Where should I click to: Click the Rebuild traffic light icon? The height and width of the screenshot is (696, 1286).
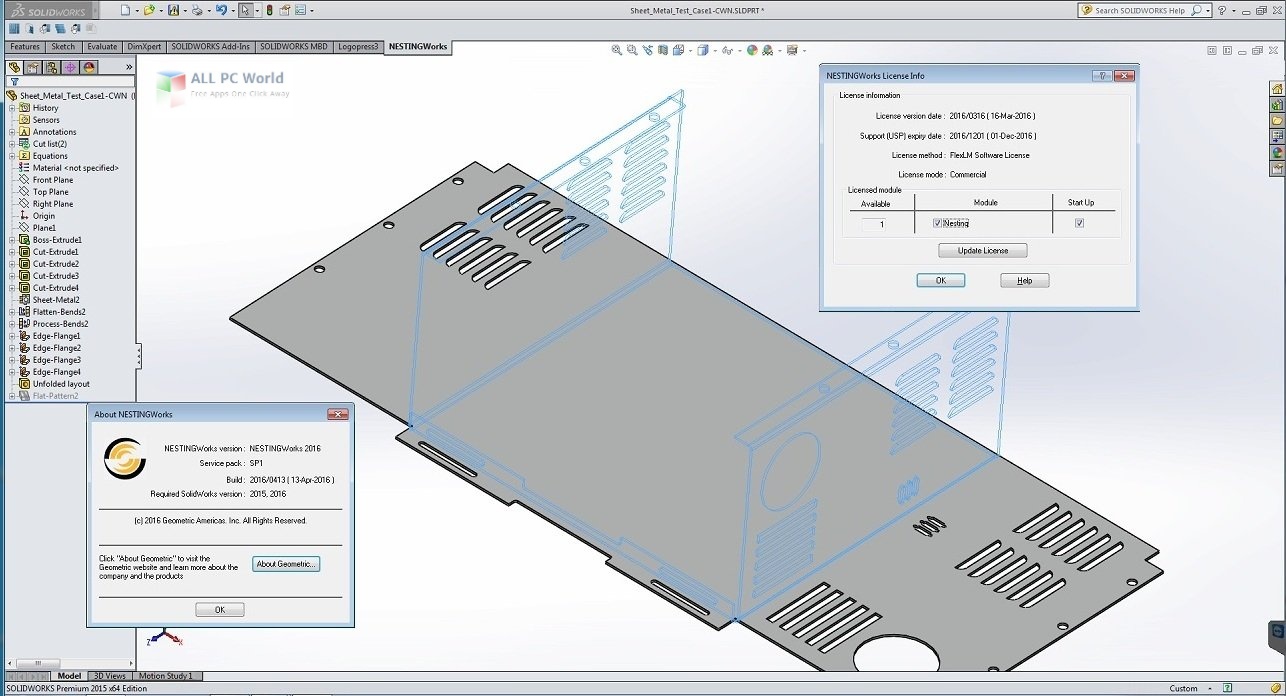point(269,10)
